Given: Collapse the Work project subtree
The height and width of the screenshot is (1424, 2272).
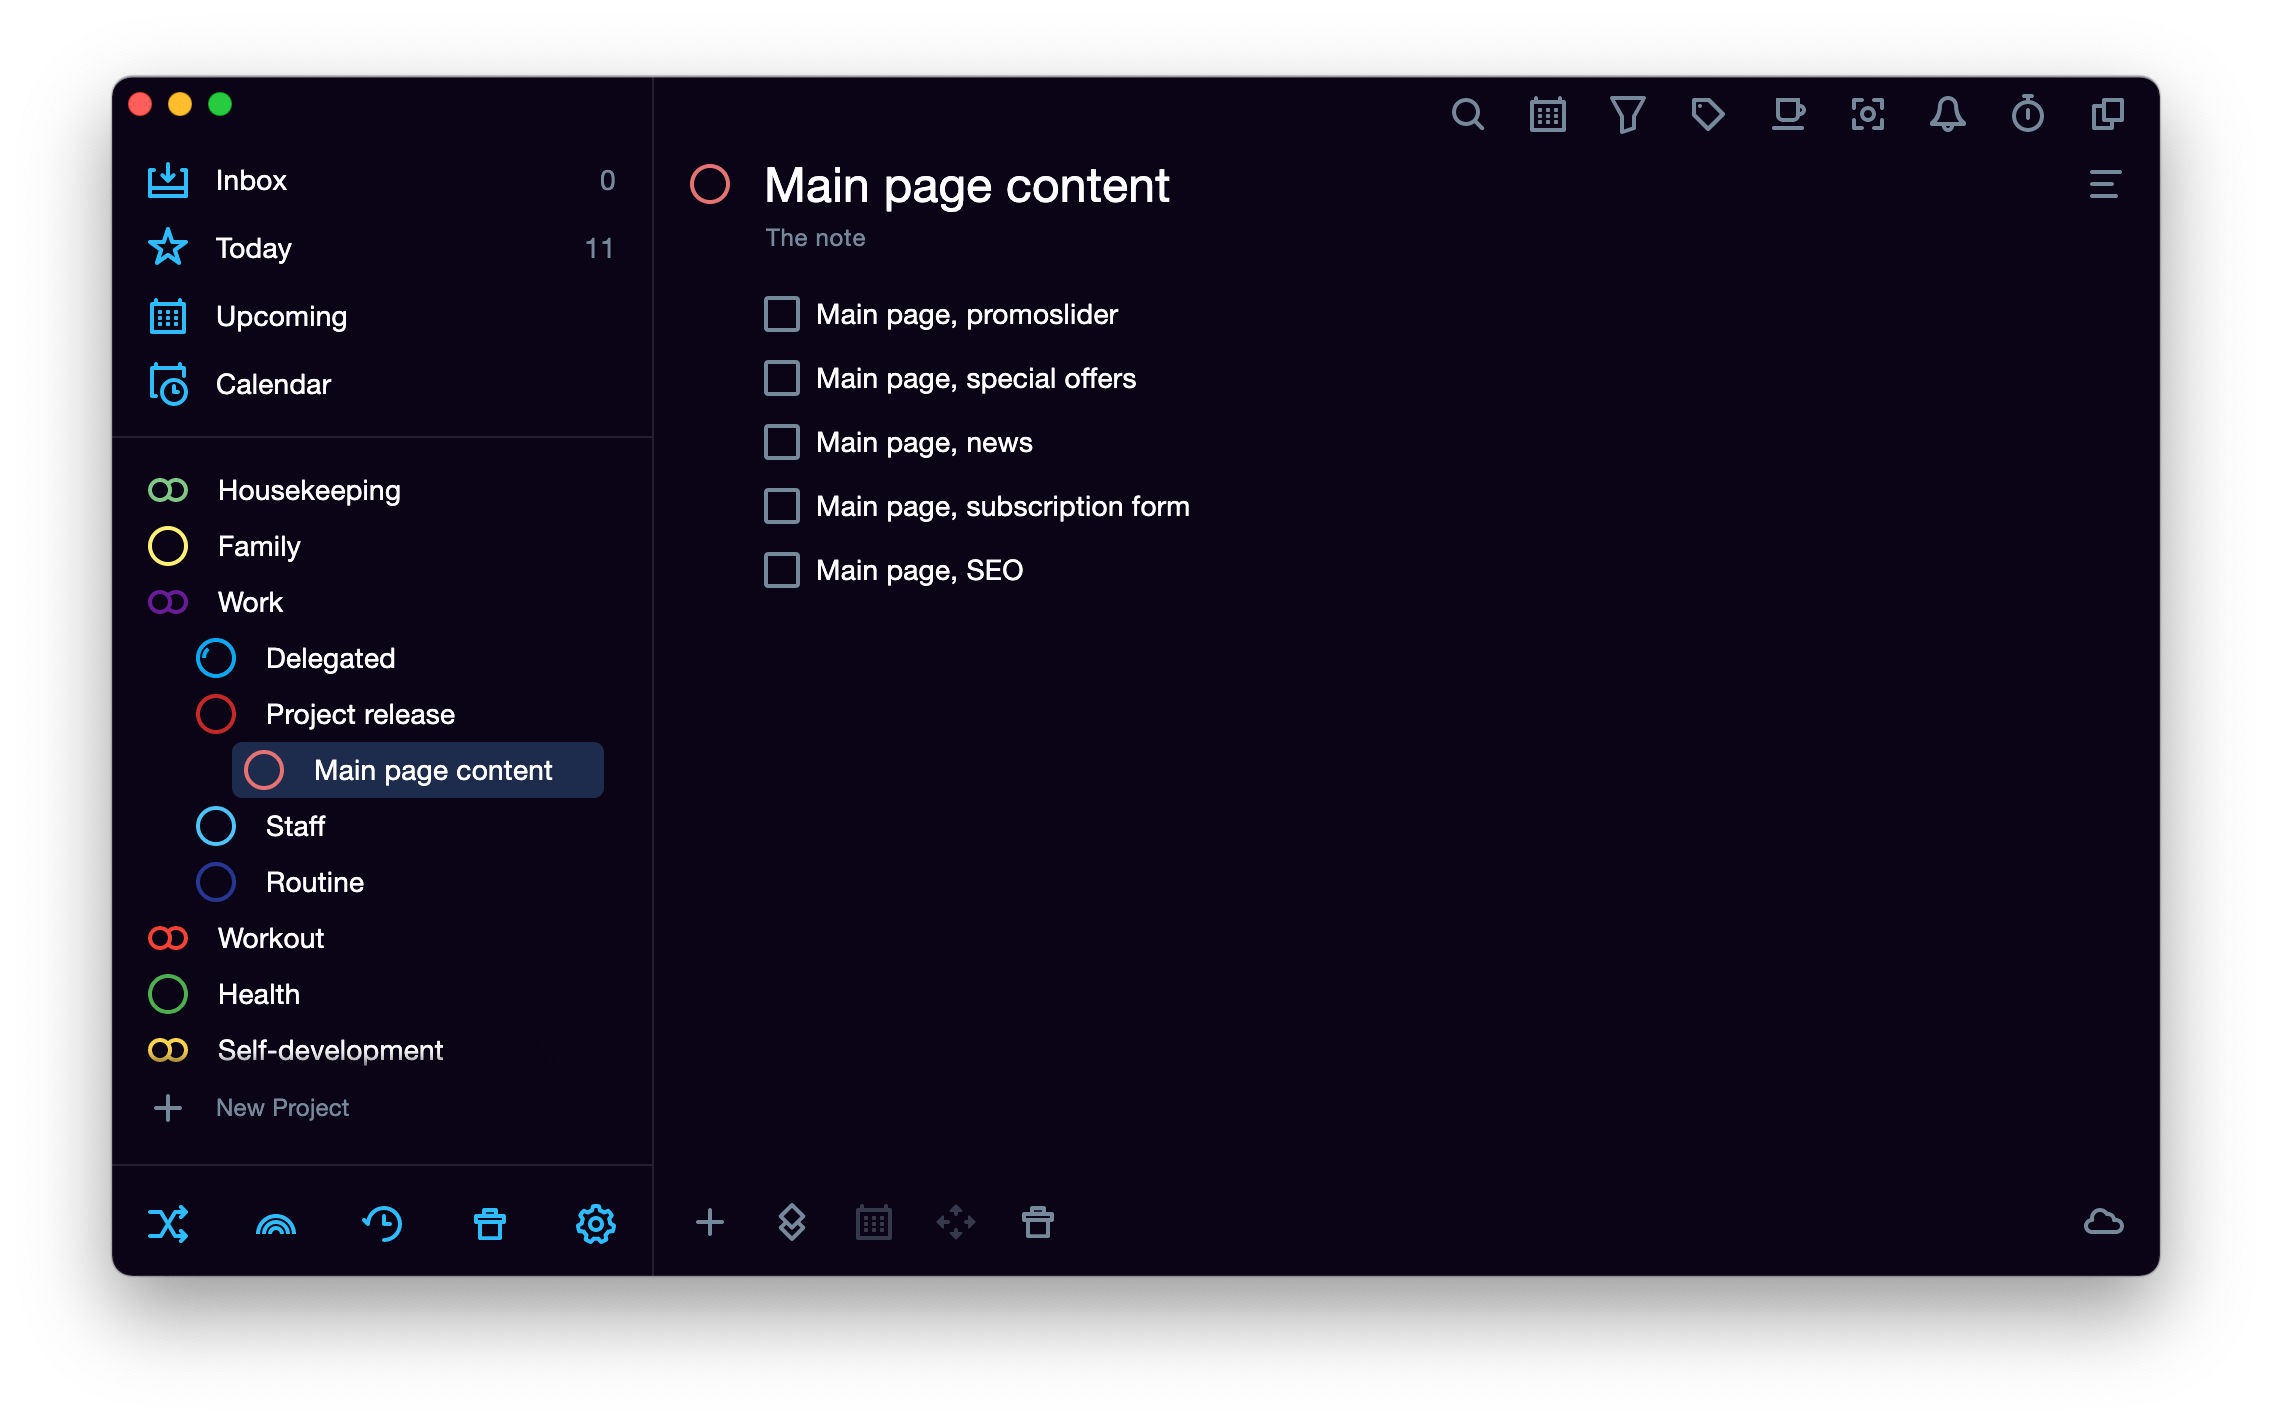Looking at the screenshot, I should (x=168, y=602).
